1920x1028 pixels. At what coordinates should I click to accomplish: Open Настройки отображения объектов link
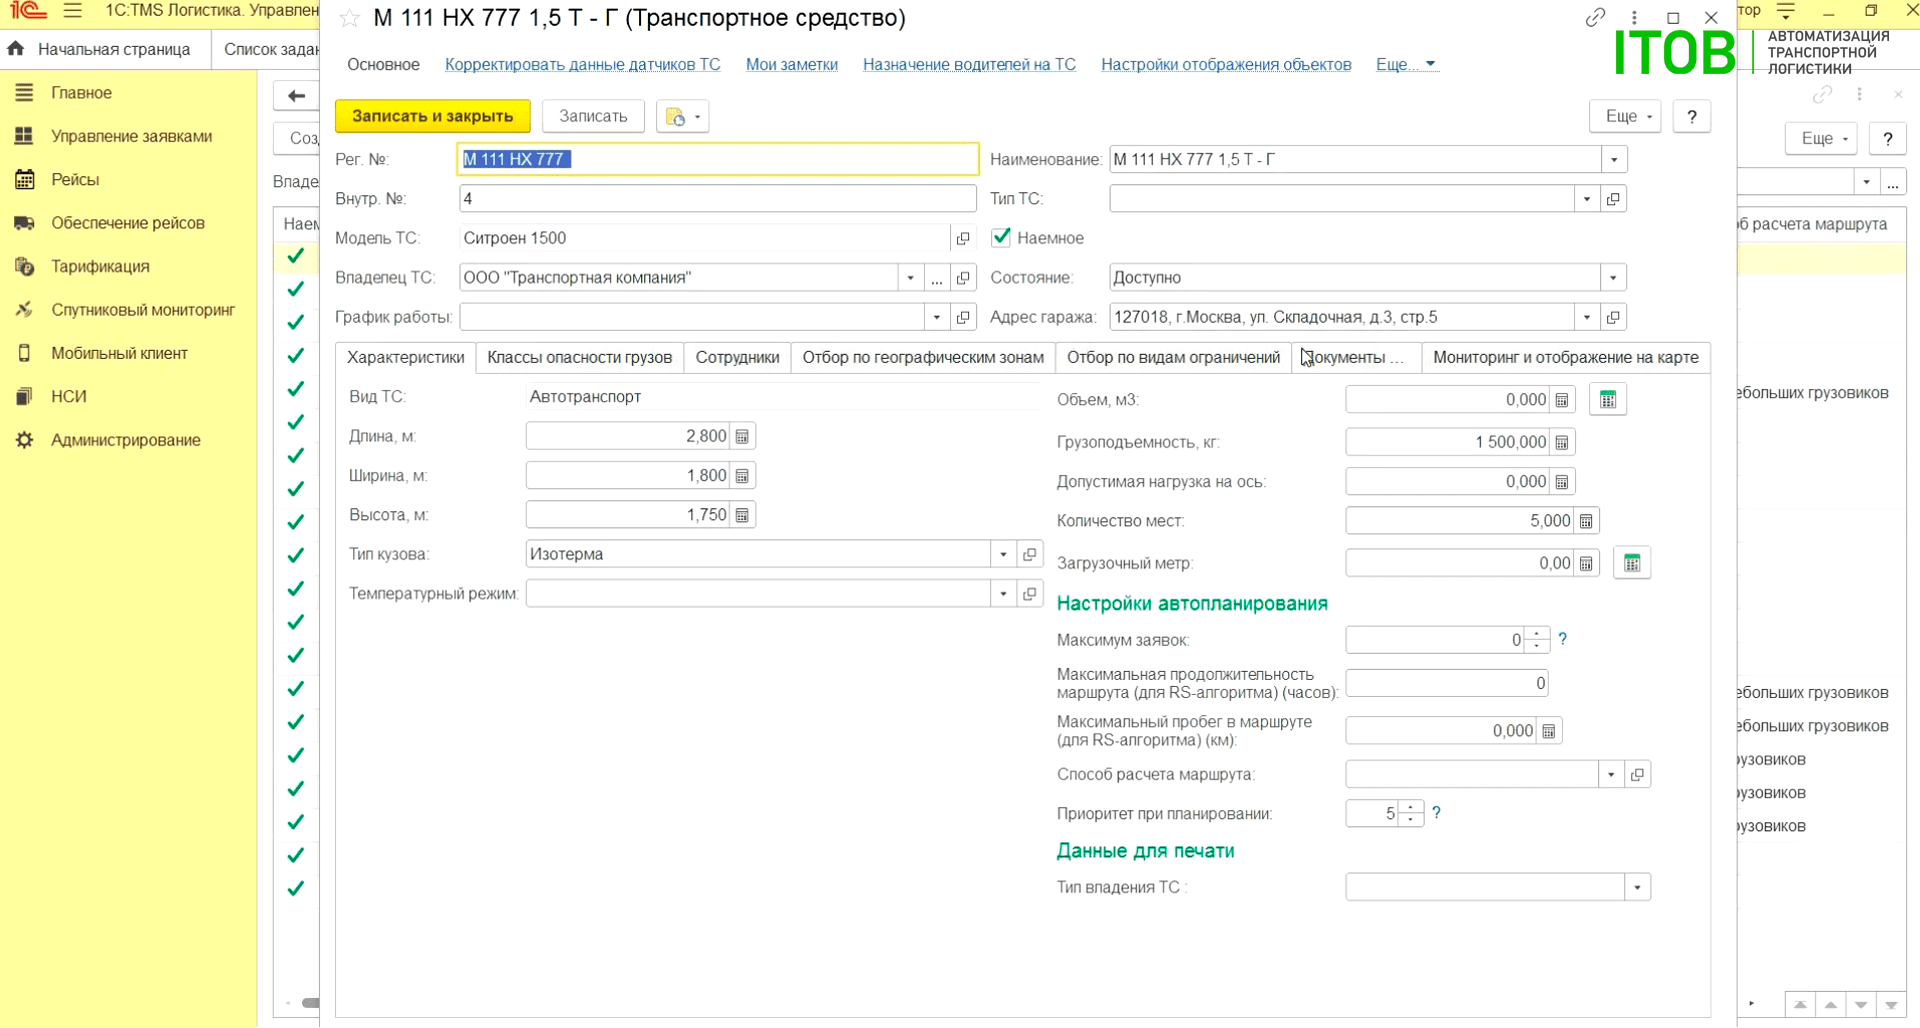1226,64
